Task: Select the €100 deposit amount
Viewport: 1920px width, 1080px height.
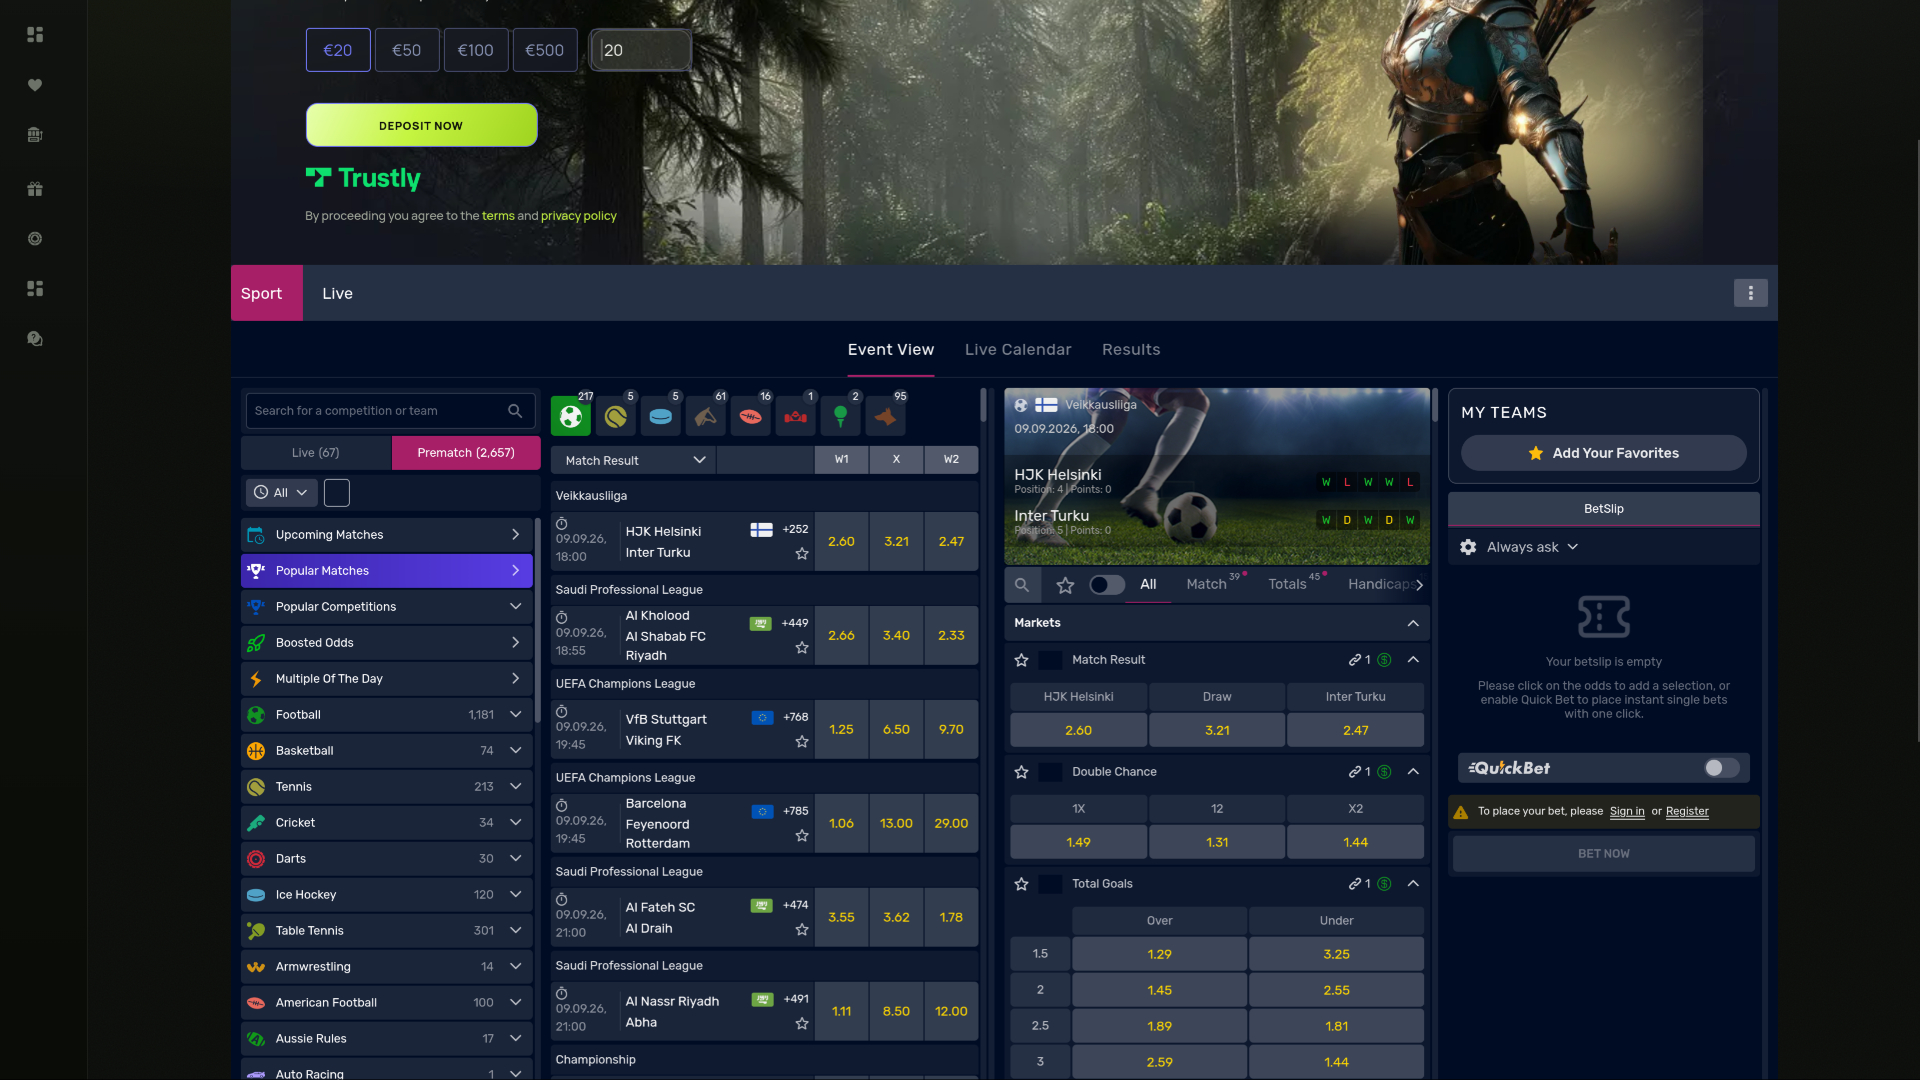Action: (475, 50)
